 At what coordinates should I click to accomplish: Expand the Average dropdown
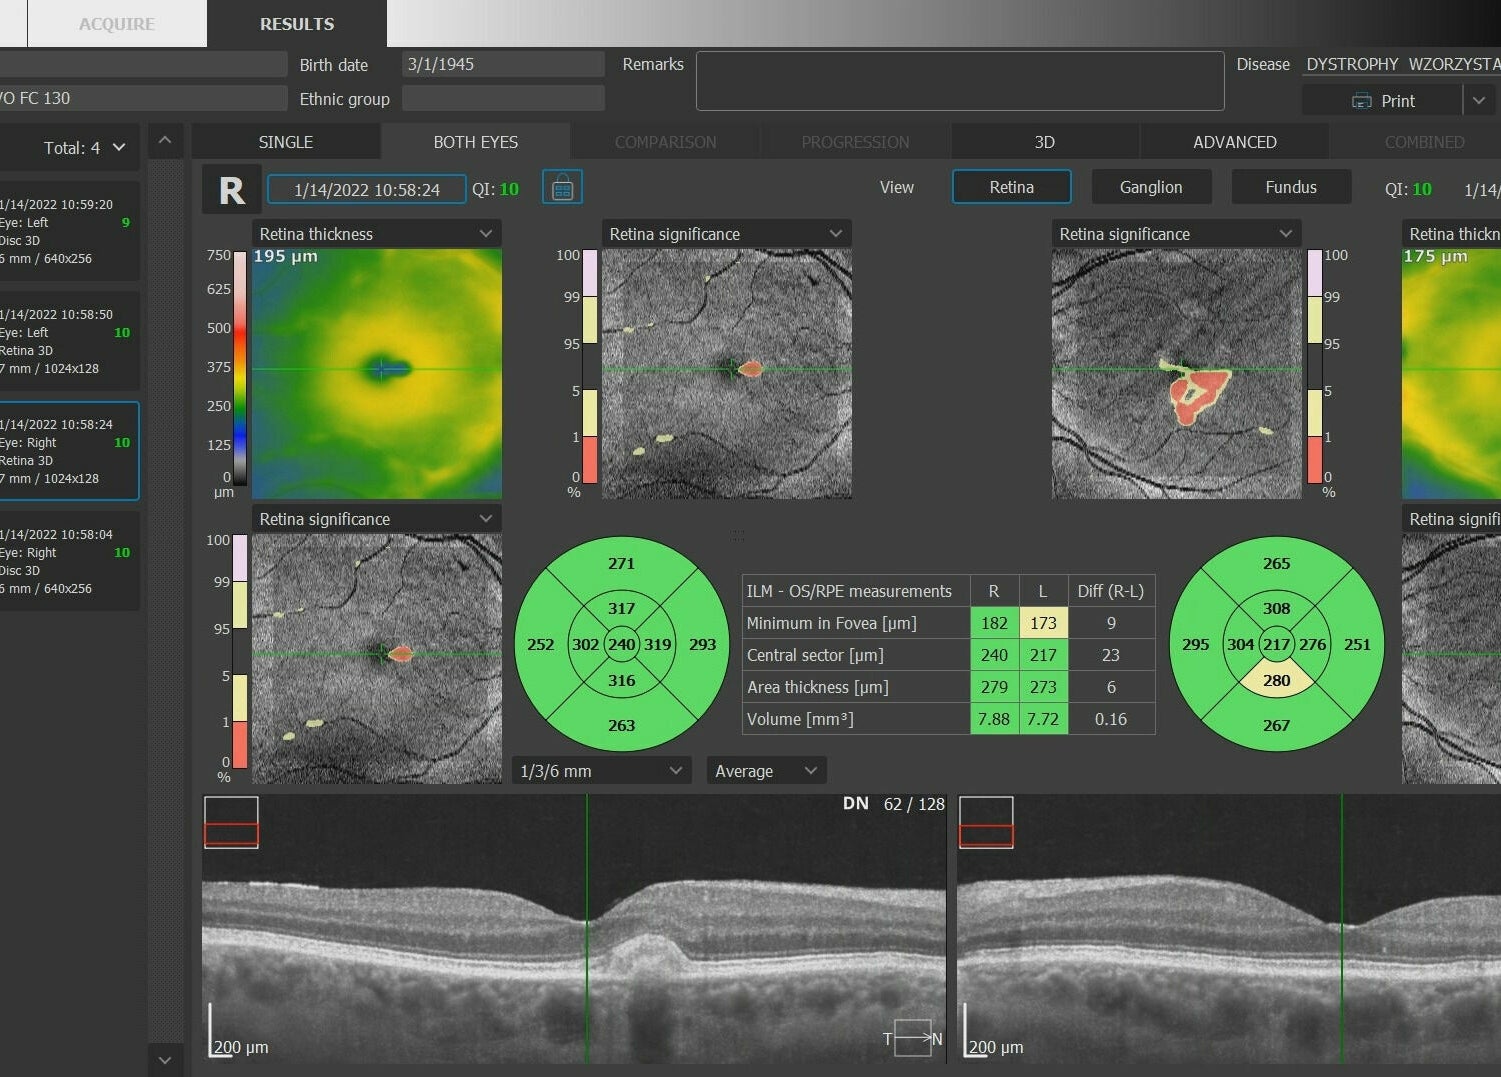click(x=766, y=771)
